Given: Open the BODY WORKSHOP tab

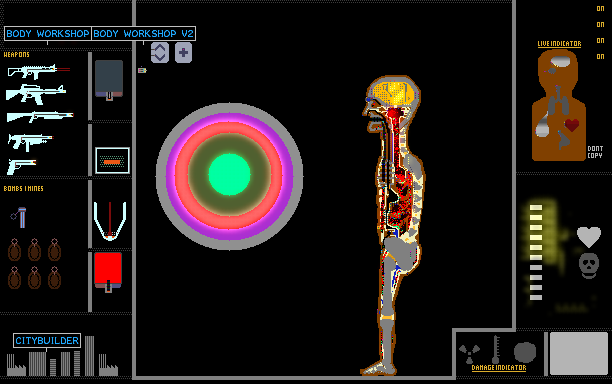Looking at the screenshot, I should 48,34.
